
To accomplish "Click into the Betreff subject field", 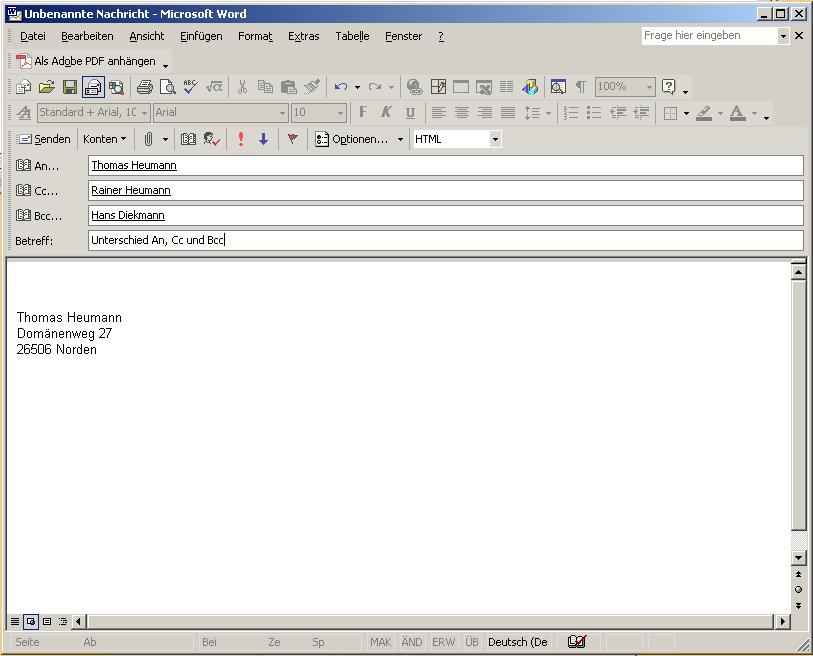I will (445, 240).
